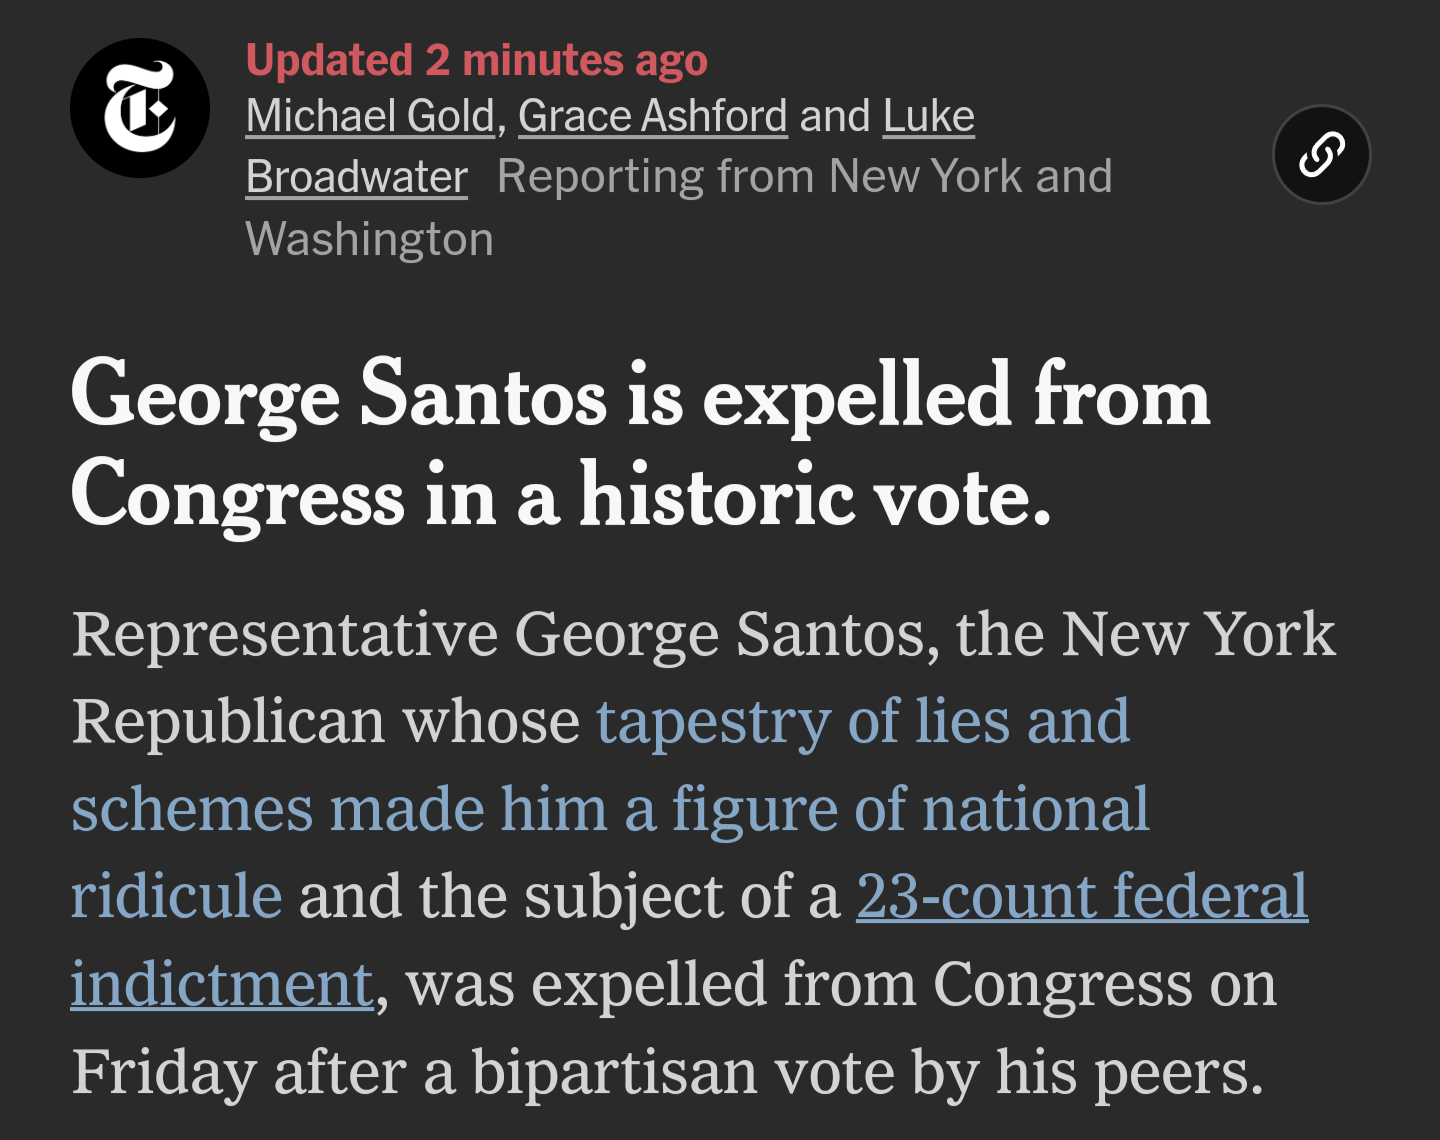
Task: Click the word "Luke" in the byline
Action: [x=929, y=116]
